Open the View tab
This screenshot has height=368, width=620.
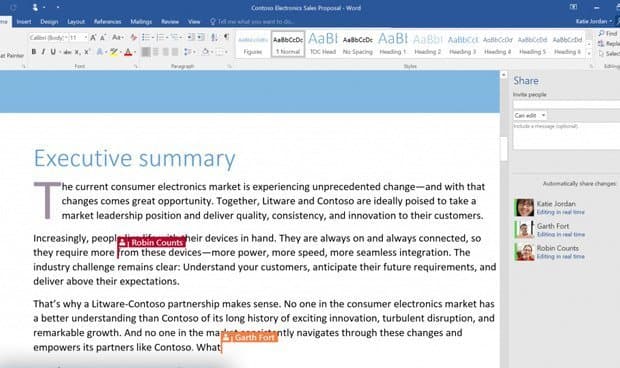pos(194,22)
